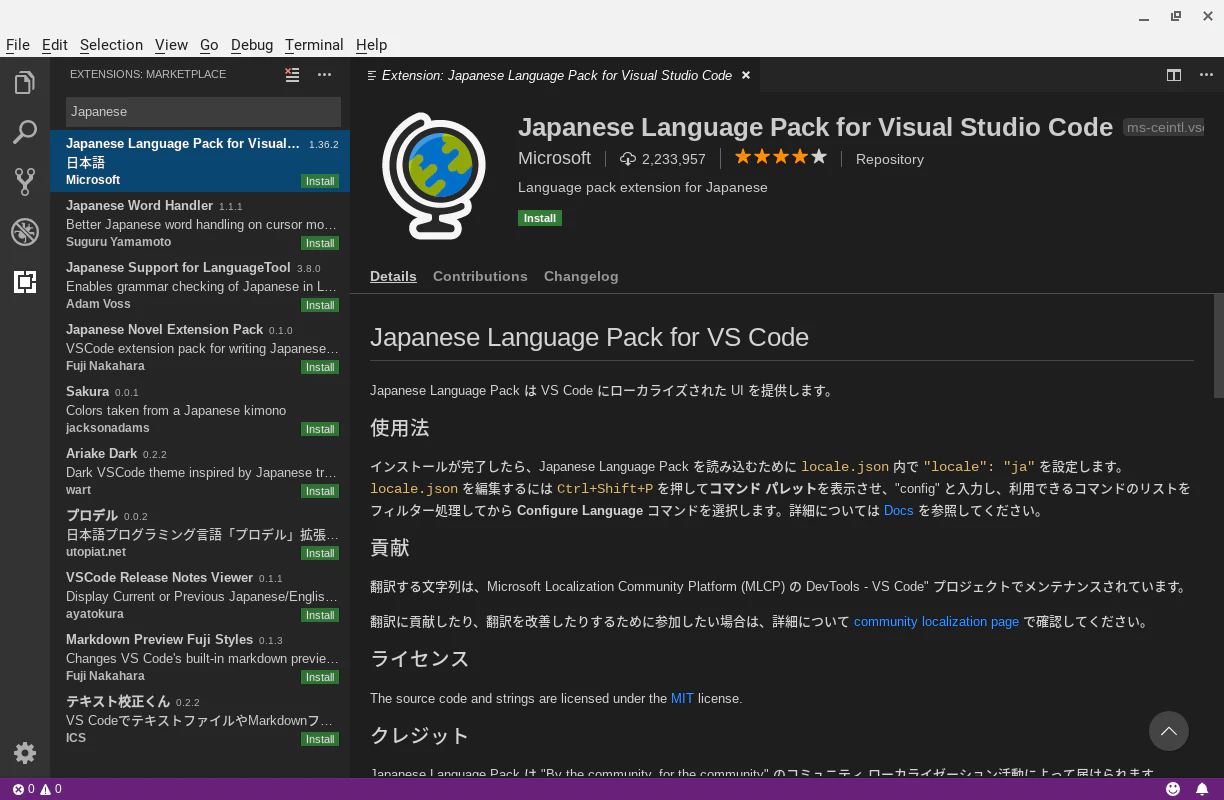Image resolution: width=1224 pixels, height=800 pixels.
Task: Open the Docs link in readme
Action: pyautogui.click(x=899, y=510)
